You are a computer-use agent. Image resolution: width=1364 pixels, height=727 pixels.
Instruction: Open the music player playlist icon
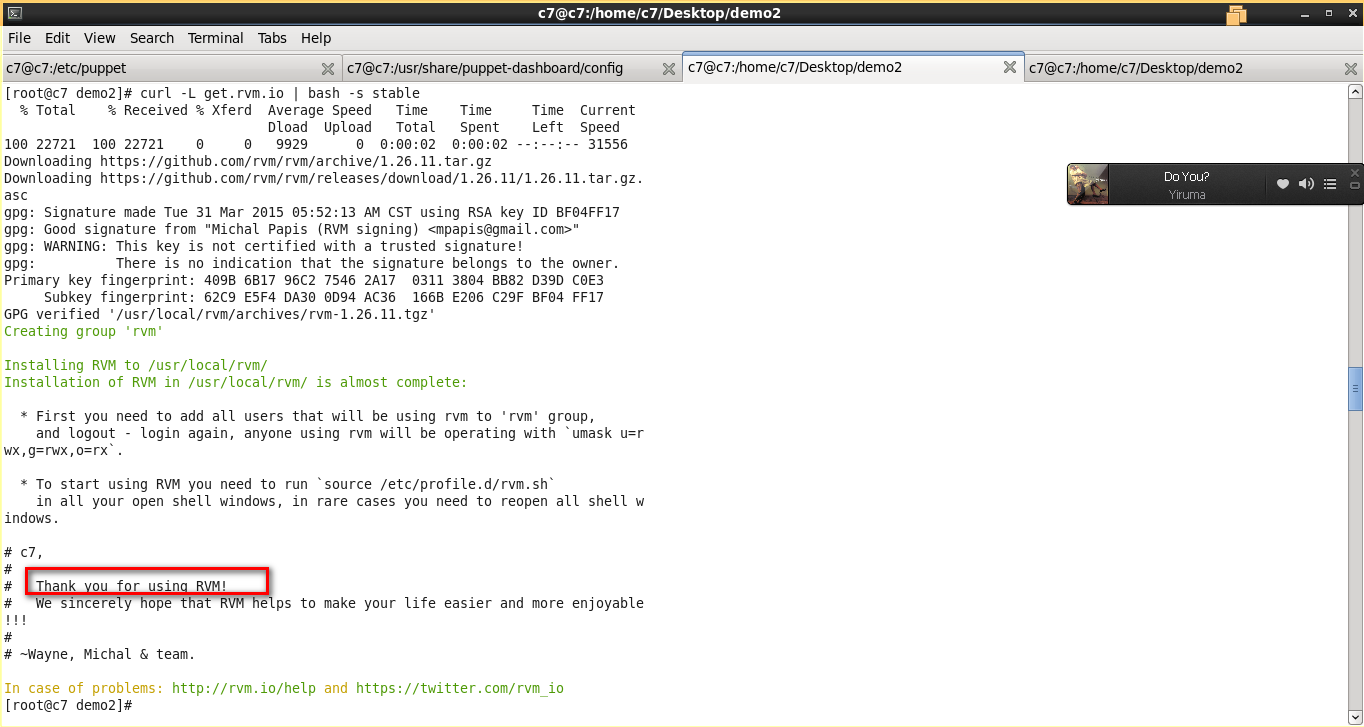click(x=1330, y=184)
